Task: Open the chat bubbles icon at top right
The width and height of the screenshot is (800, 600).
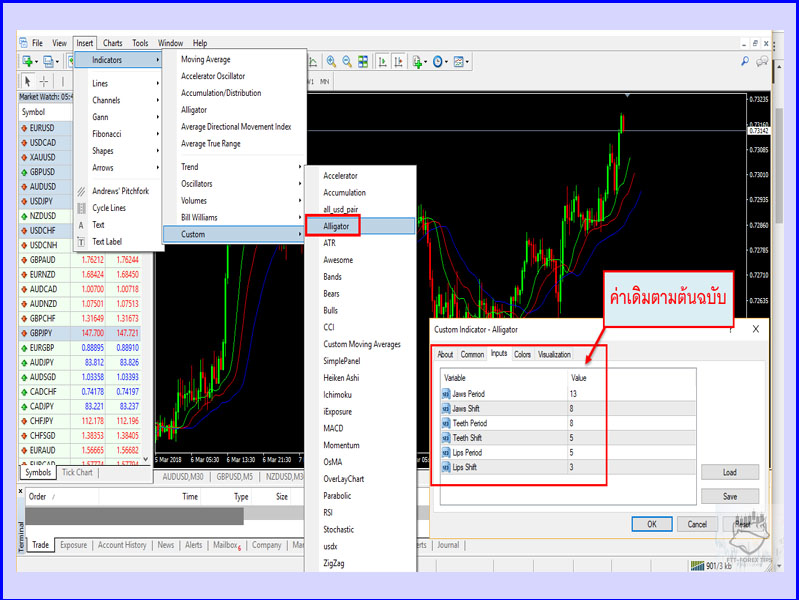Action: coord(762,61)
